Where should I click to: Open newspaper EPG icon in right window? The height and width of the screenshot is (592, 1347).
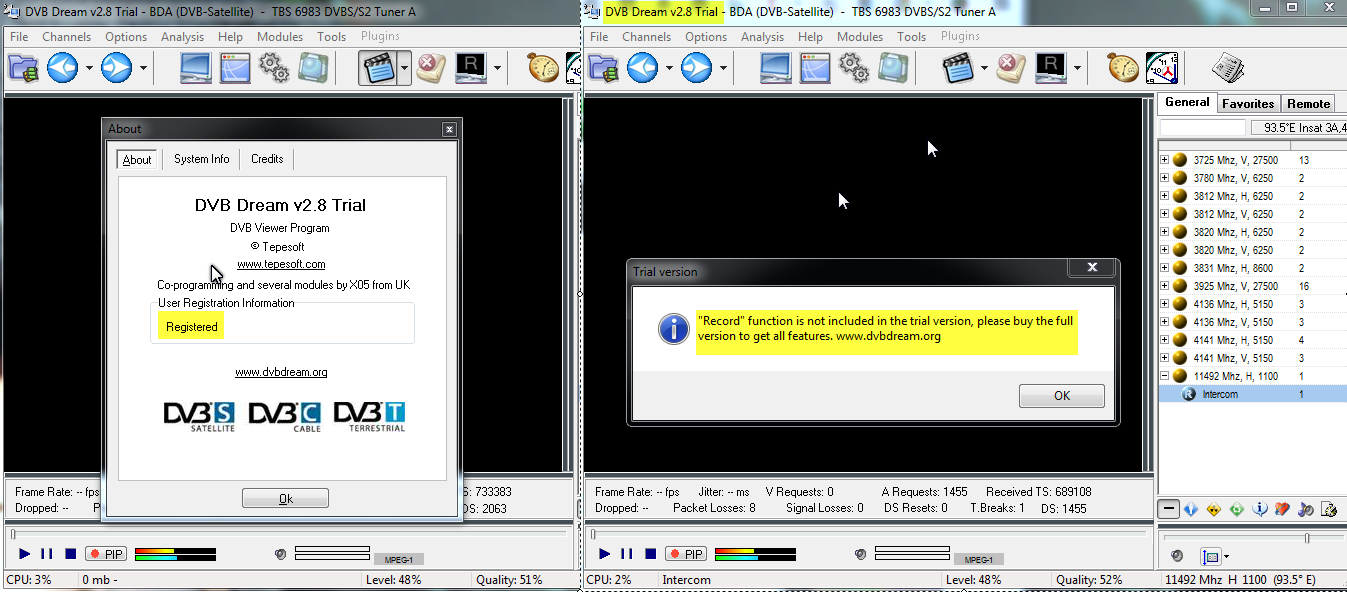pyautogui.click(x=1227, y=68)
